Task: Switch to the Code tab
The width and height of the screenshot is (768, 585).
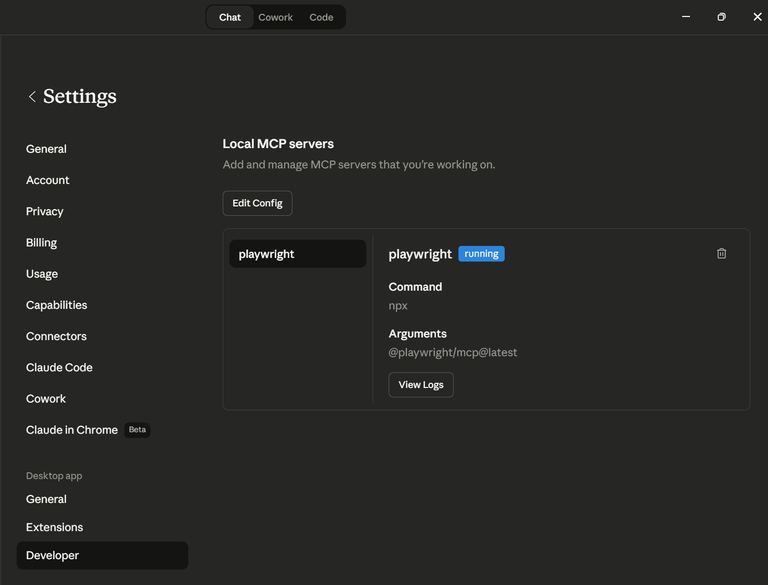Action: (321, 17)
